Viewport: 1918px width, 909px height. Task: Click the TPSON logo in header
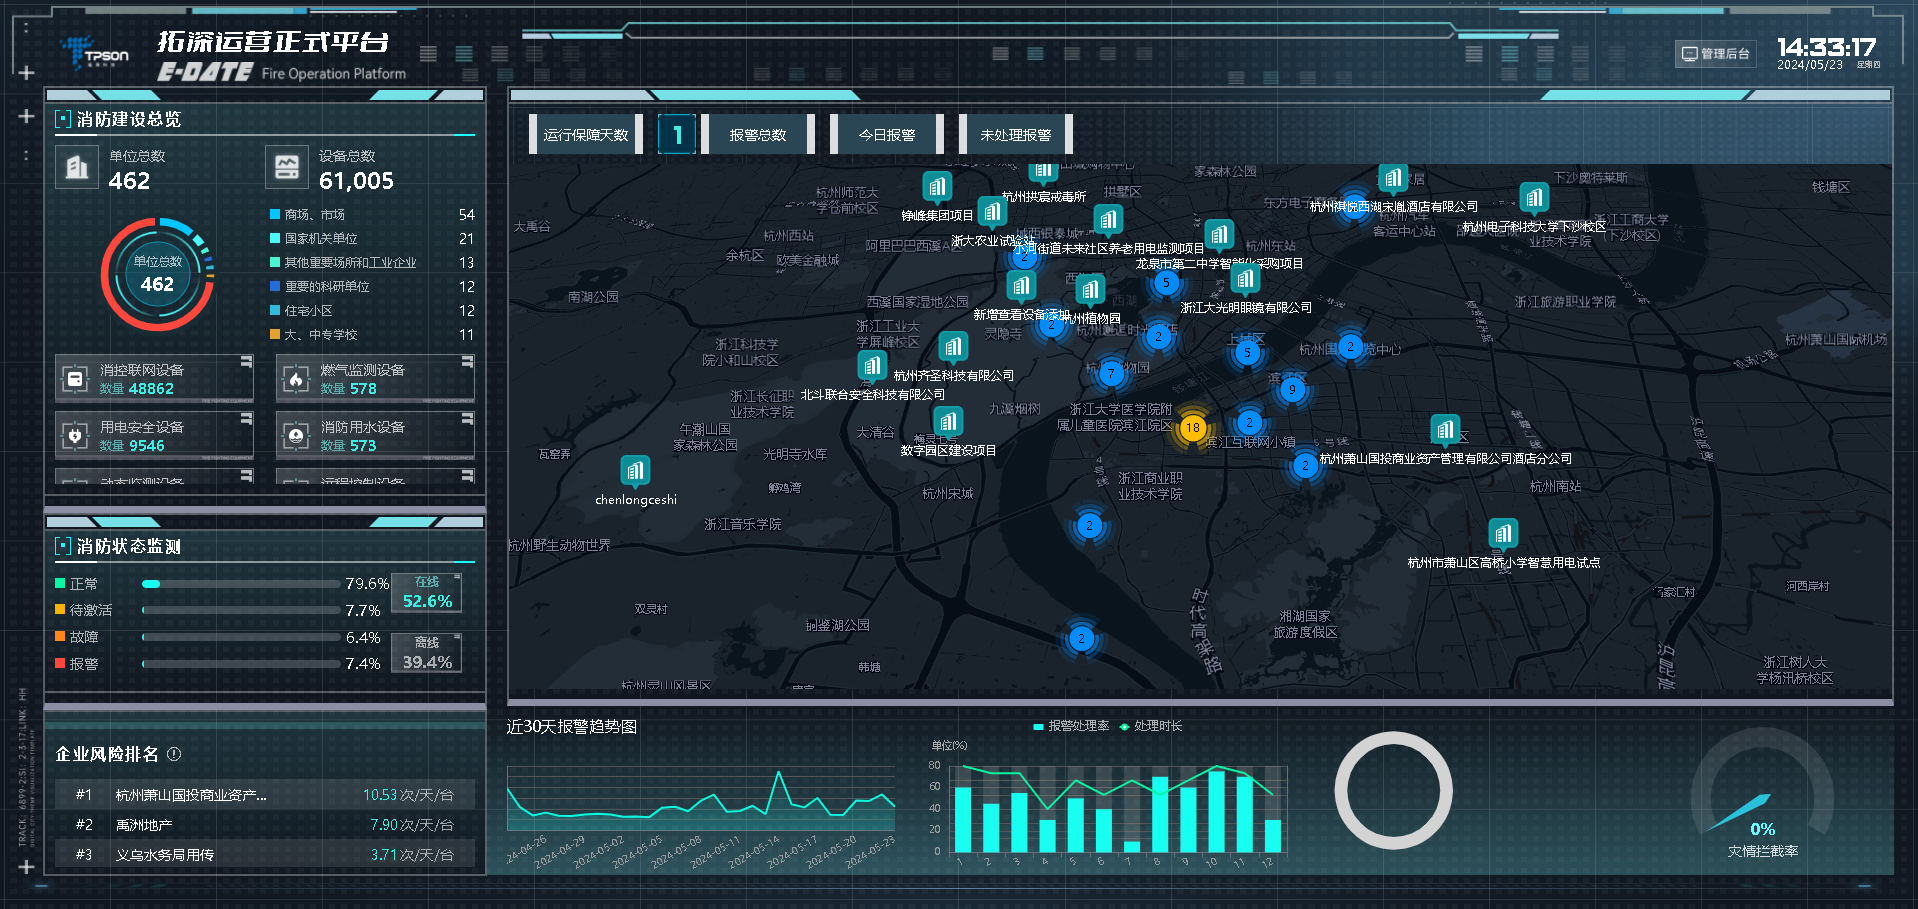click(x=95, y=54)
